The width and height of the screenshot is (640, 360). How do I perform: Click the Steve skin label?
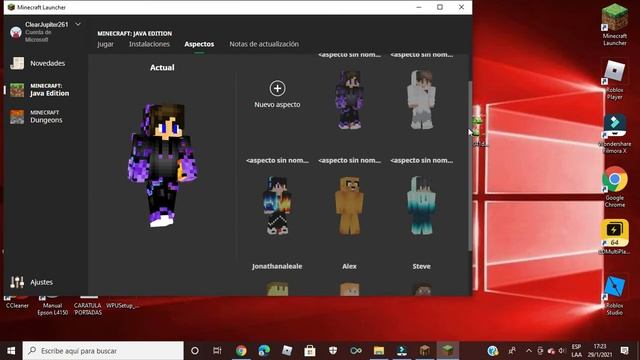(x=421, y=266)
